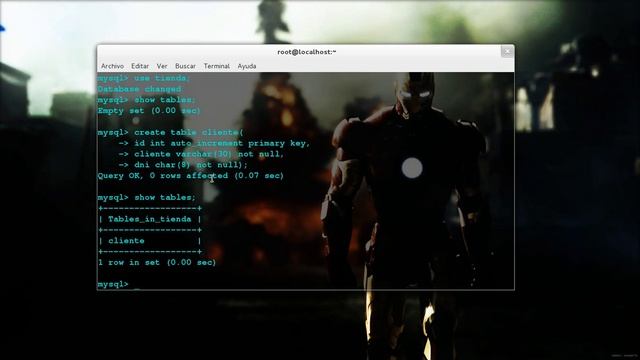Image resolution: width=640 pixels, height=360 pixels.
Task: Open the Buscar menu
Action: coord(185,66)
